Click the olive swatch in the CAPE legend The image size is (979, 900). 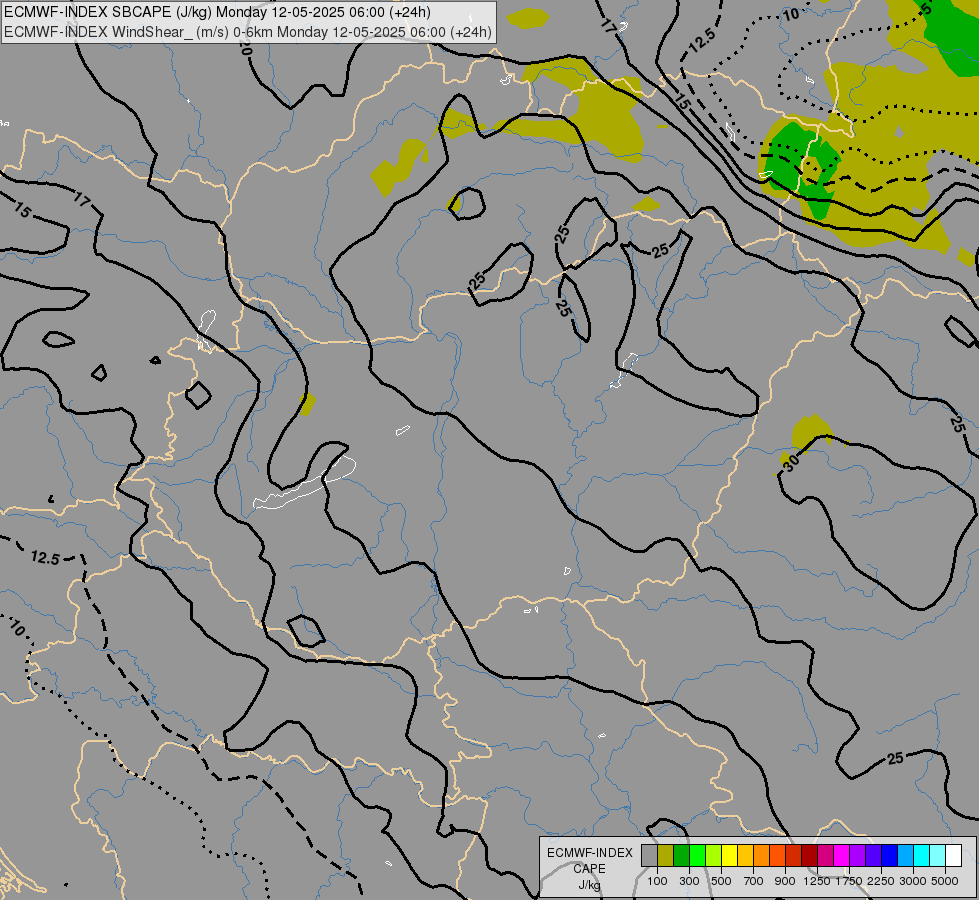pos(666,856)
